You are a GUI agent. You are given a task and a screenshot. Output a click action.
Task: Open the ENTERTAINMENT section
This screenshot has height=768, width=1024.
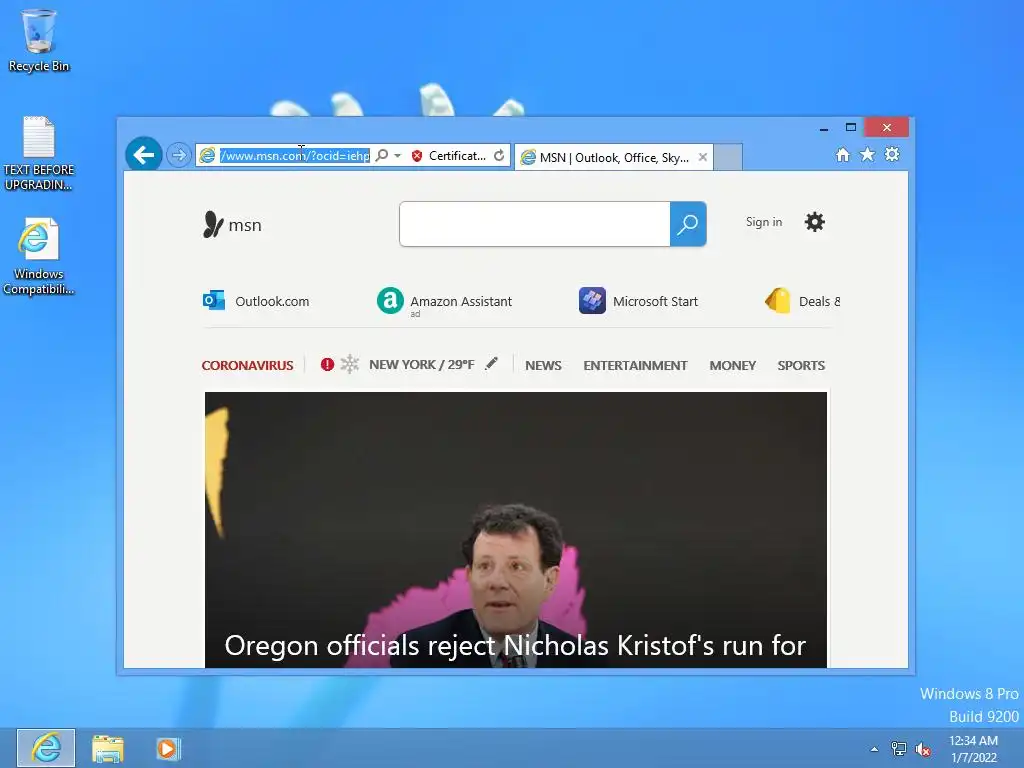tap(635, 365)
